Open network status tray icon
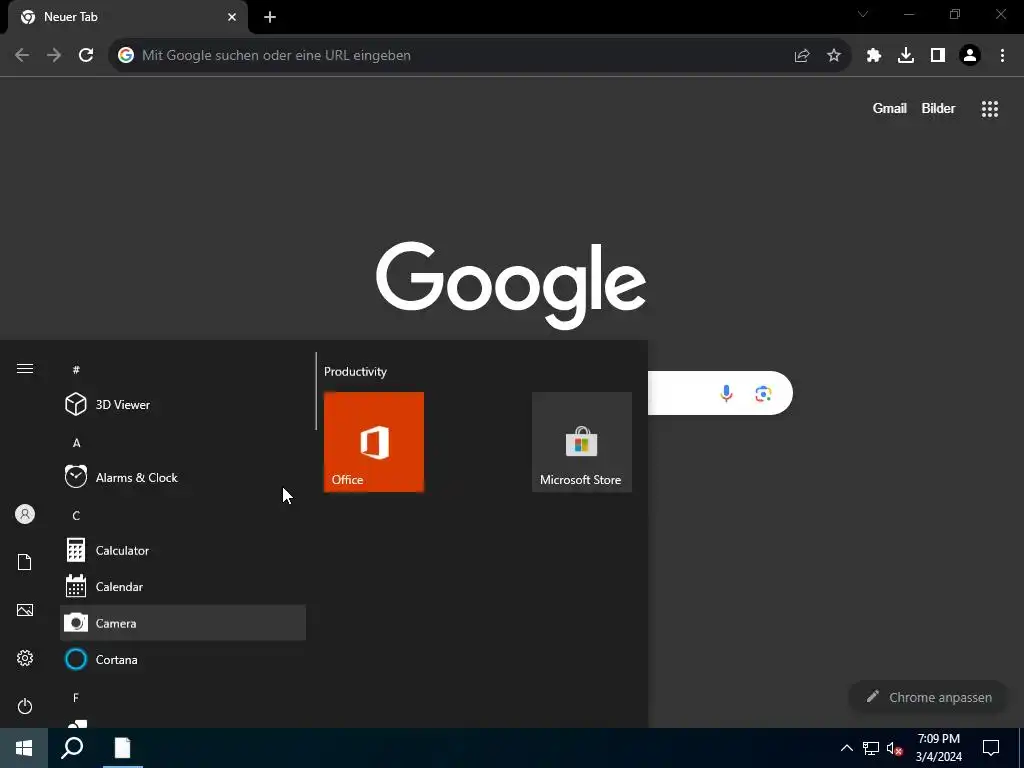 [871, 748]
